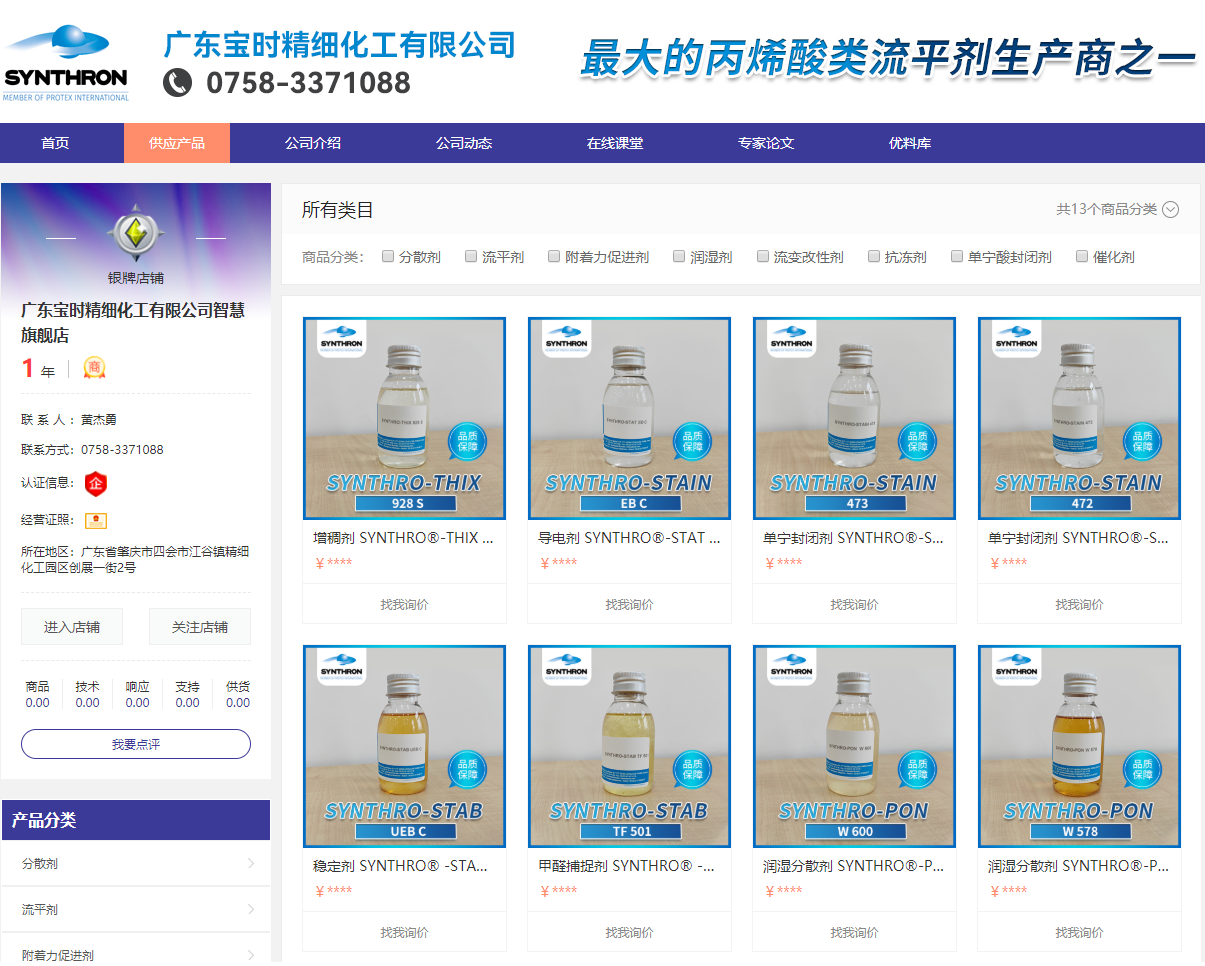The height and width of the screenshot is (966, 1205).
Task: Click quality guarantee badge on SYNTHRO-PON W 600
Action: [x=918, y=769]
